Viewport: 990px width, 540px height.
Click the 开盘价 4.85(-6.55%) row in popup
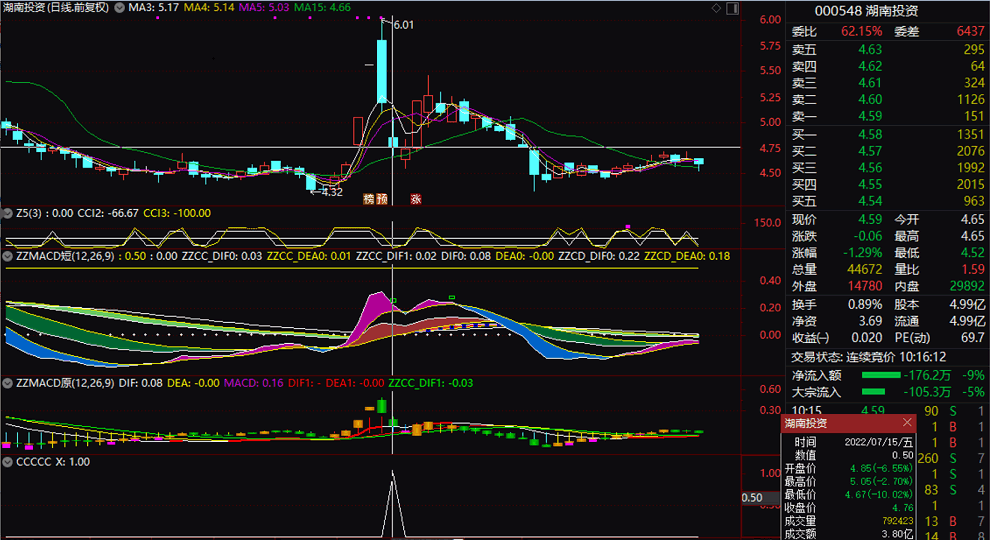(x=849, y=469)
